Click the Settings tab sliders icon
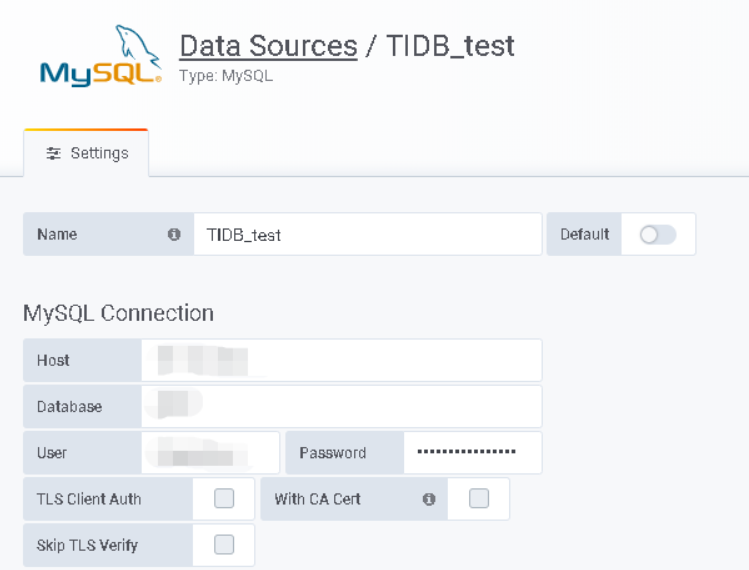Image resolution: width=749 pixels, height=570 pixels. pyautogui.click(x=53, y=153)
